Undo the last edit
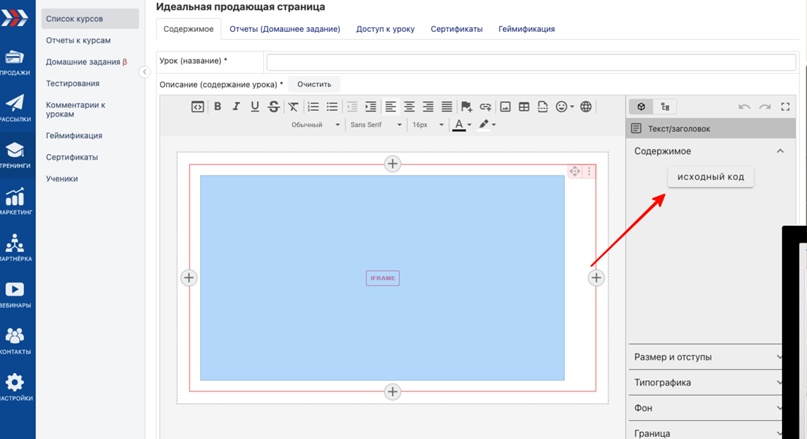807x439 pixels. tap(744, 107)
